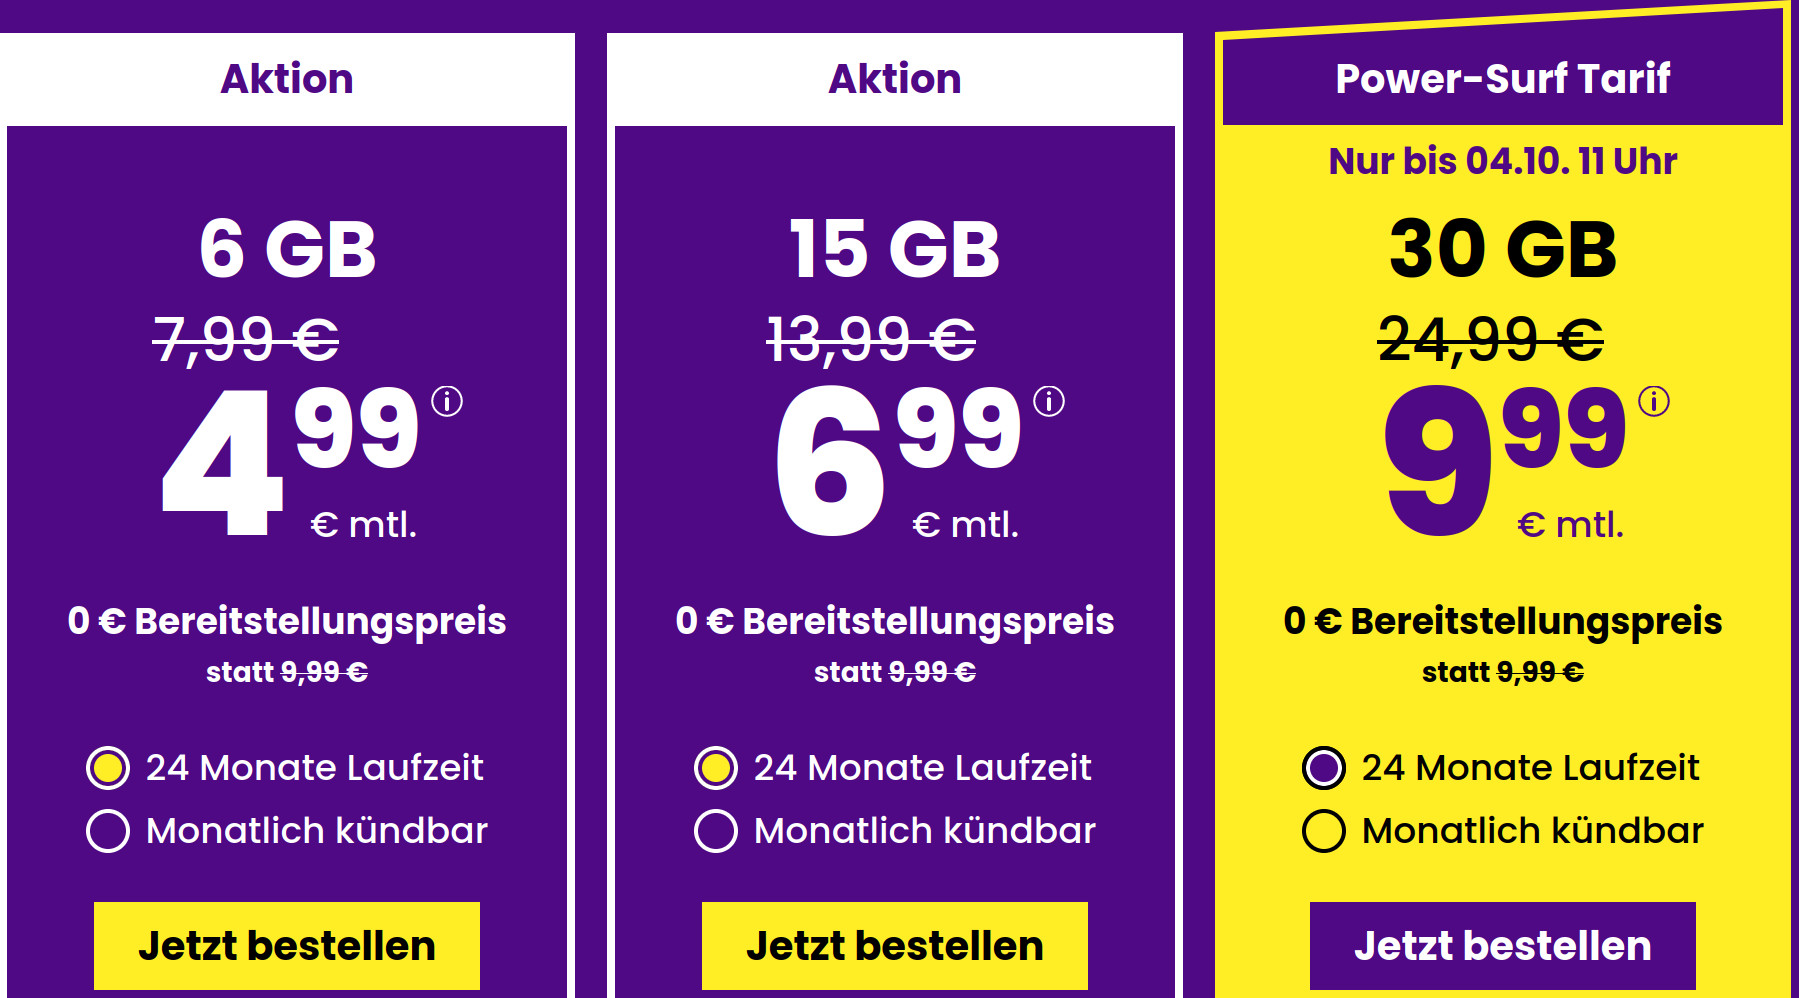Click Jetzt bestellen on the 6 GB card
This screenshot has height=998, width=1799.
tap(286, 944)
